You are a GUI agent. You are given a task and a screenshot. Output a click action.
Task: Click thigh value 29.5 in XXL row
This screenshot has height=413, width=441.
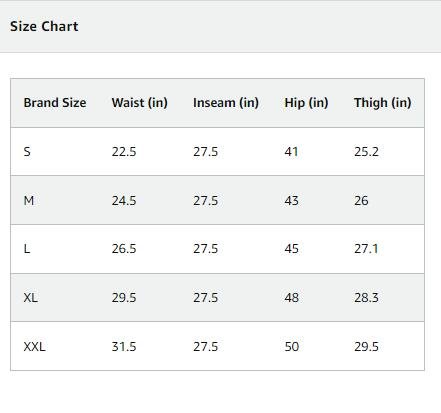[366, 347]
